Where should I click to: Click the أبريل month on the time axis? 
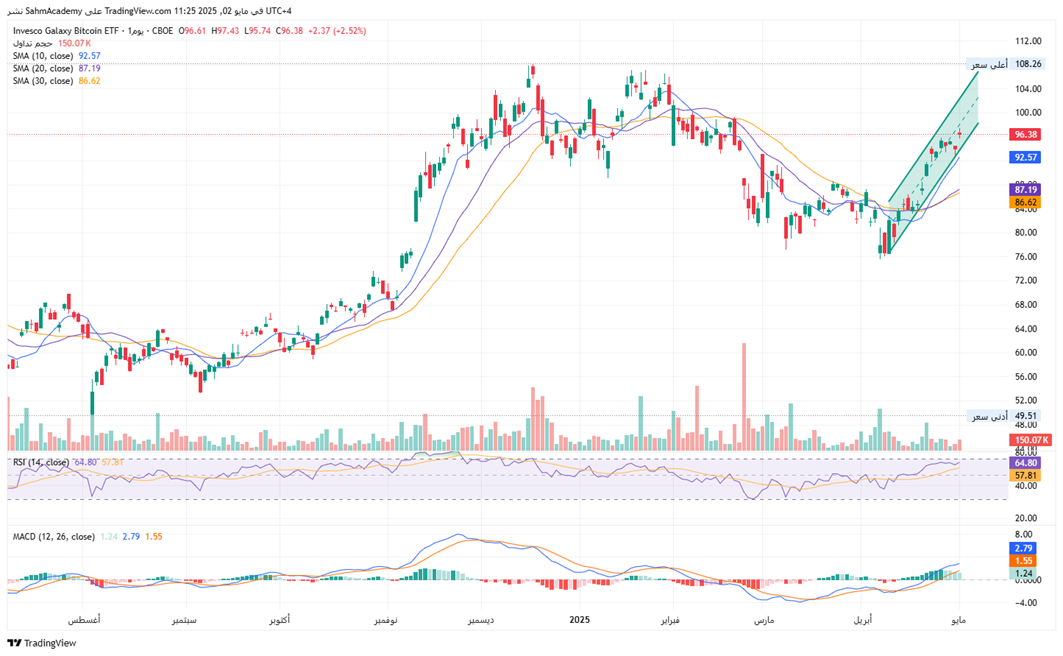tap(863, 620)
